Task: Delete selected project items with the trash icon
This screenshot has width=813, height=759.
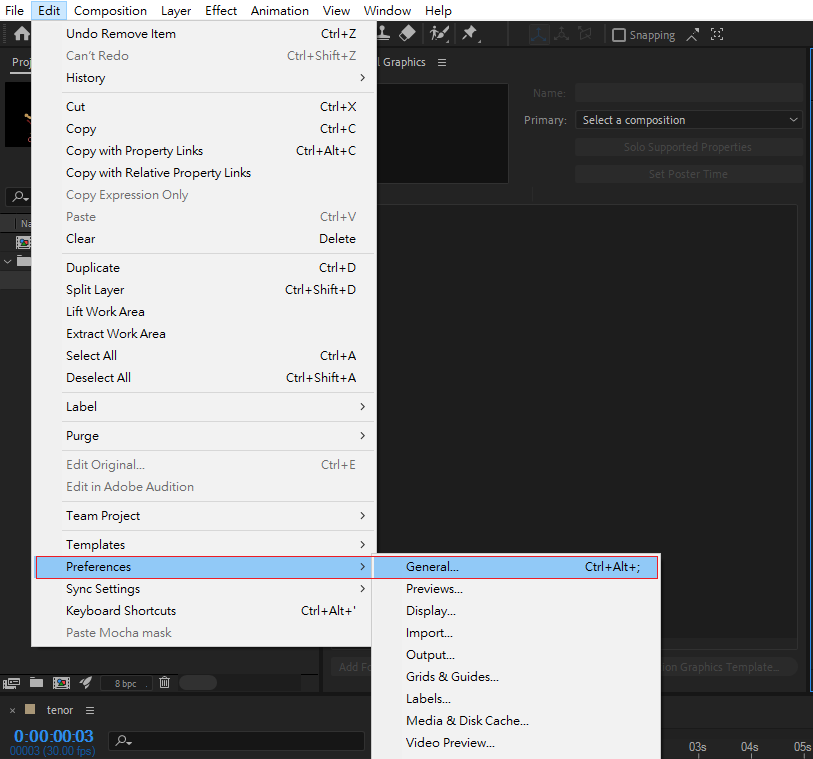Action: coord(165,683)
